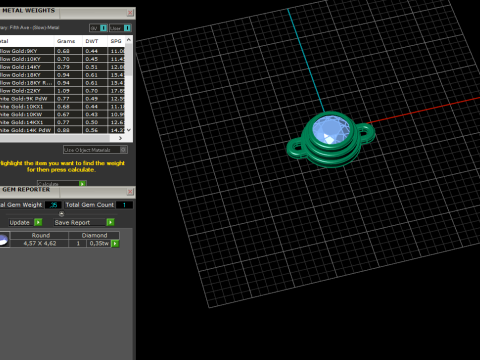Image resolution: width=480 pixels, height=360 pixels.
Task: Collapse the section handle under Total Gem Weight
Action: coord(61,214)
